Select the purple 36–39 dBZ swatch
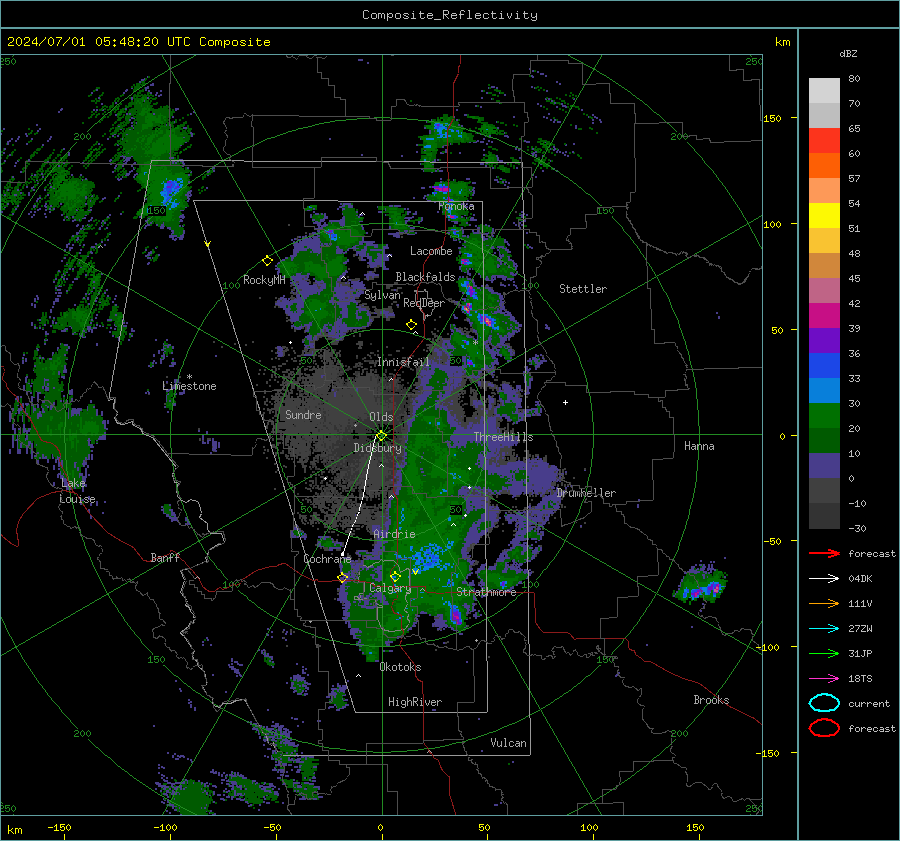Screen dimensions: 900x841 [x=824, y=340]
